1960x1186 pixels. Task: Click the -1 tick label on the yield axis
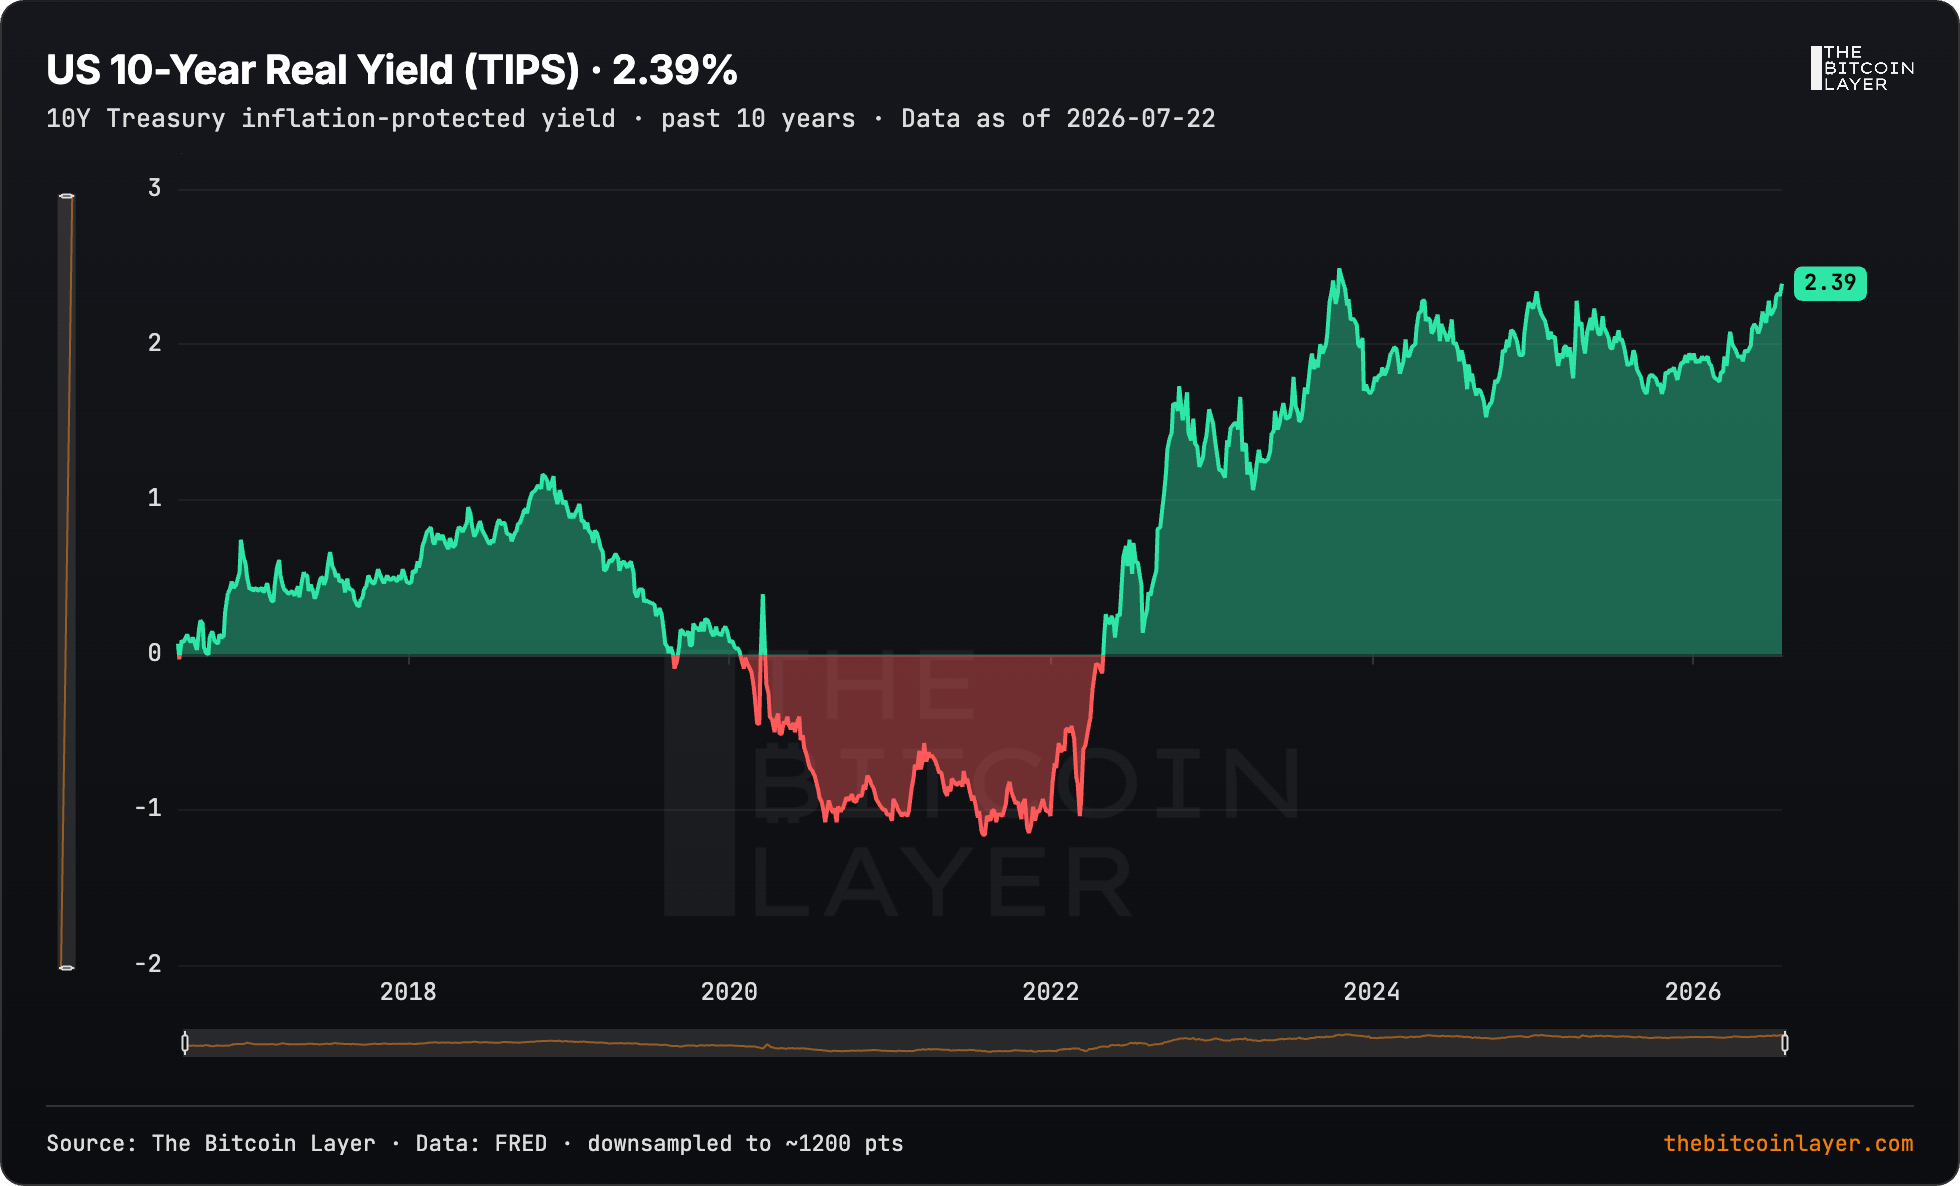click(x=148, y=808)
